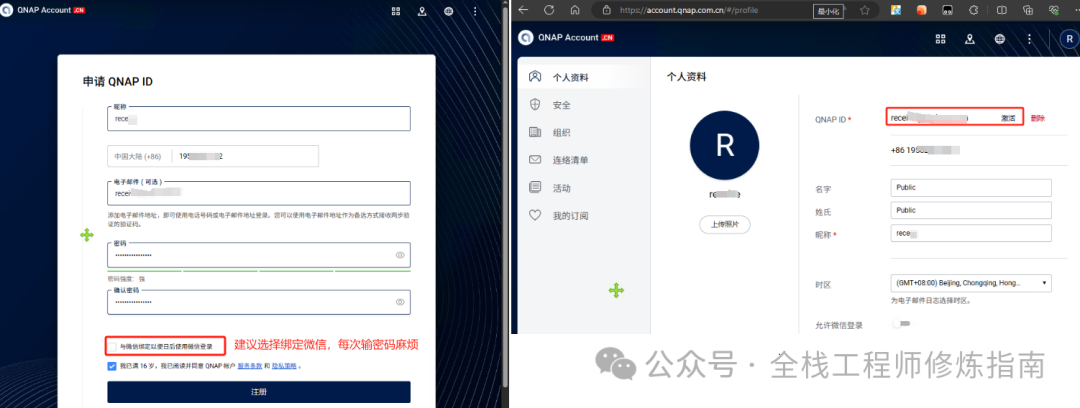The image size is (1080, 408).
Task: Open the 中国大陆 (+86) country code selector
Action: [x=138, y=156]
